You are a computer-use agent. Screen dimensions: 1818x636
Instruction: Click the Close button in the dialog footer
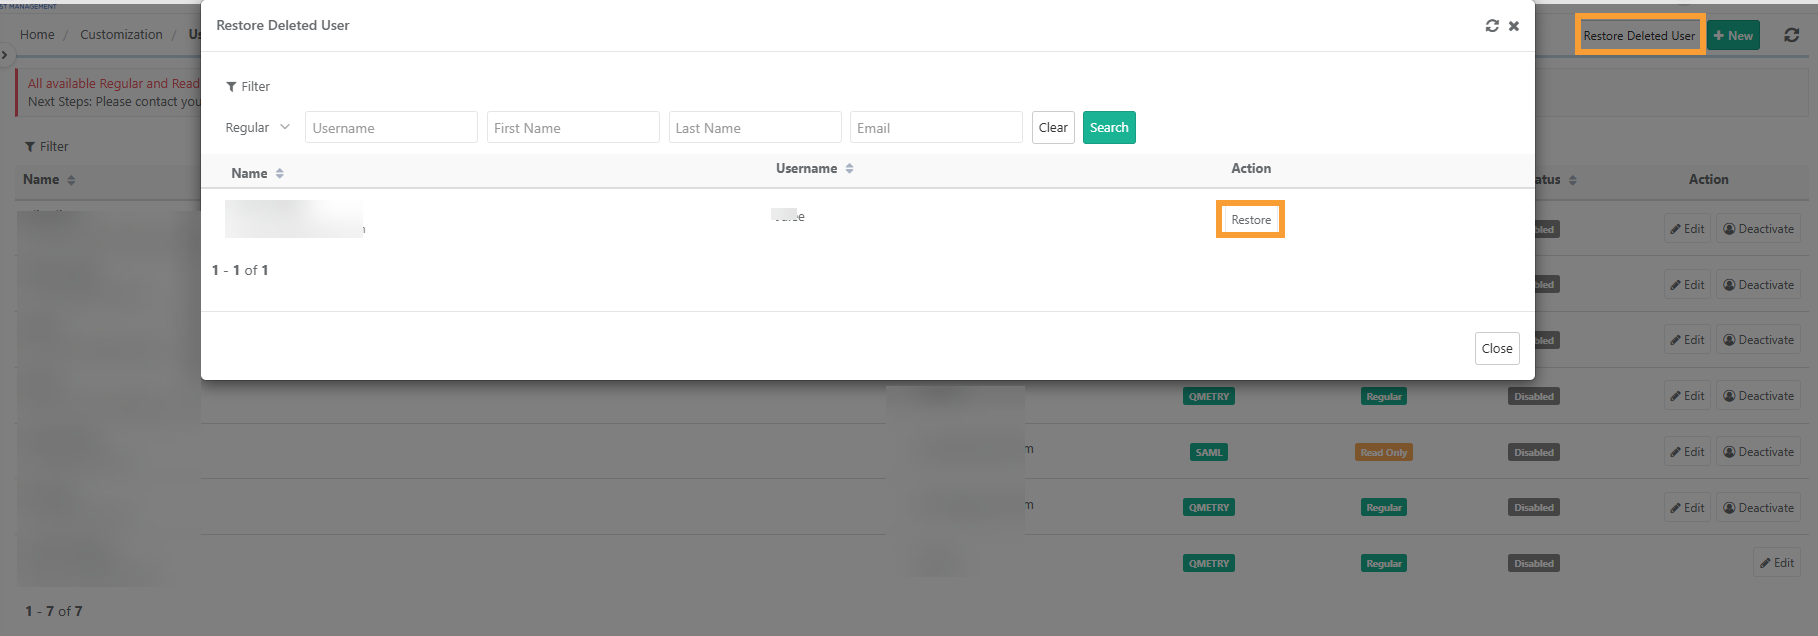pos(1496,348)
